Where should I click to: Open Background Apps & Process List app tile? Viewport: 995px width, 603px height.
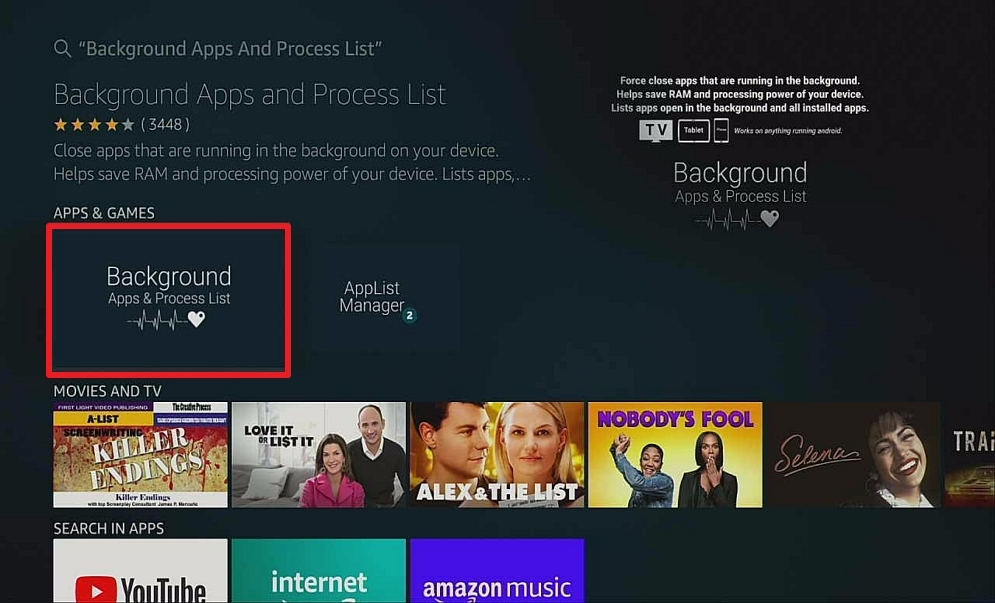point(169,300)
